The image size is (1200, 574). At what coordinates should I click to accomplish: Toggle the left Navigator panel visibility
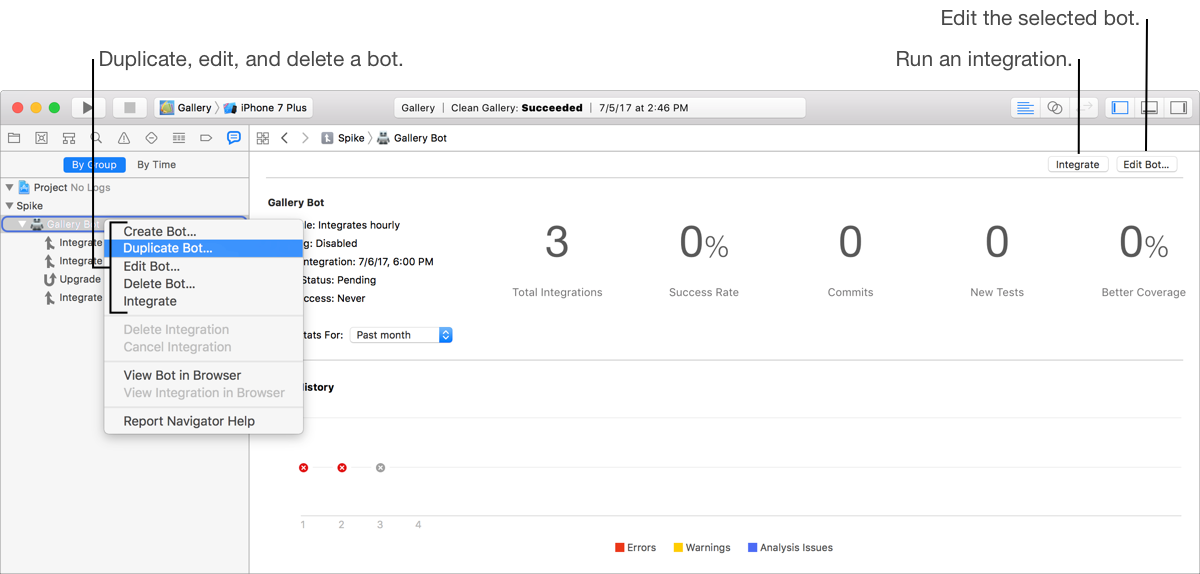1120,108
